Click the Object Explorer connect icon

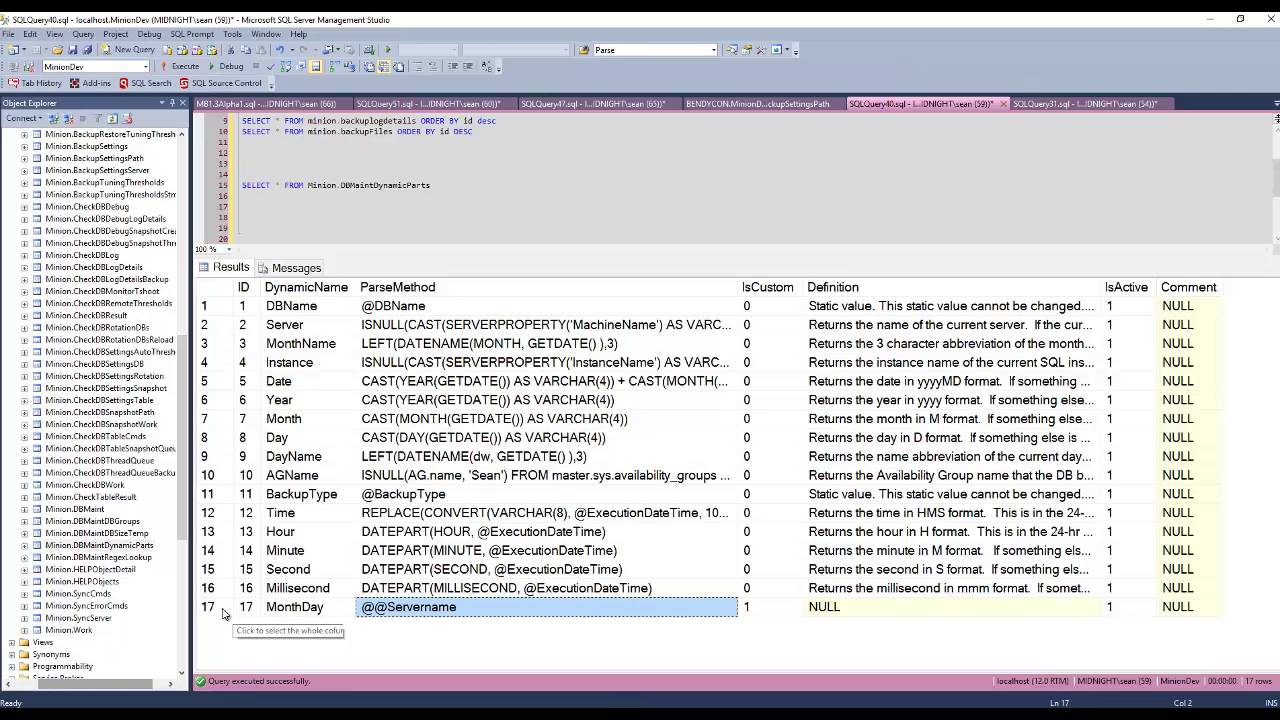tap(52, 119)
